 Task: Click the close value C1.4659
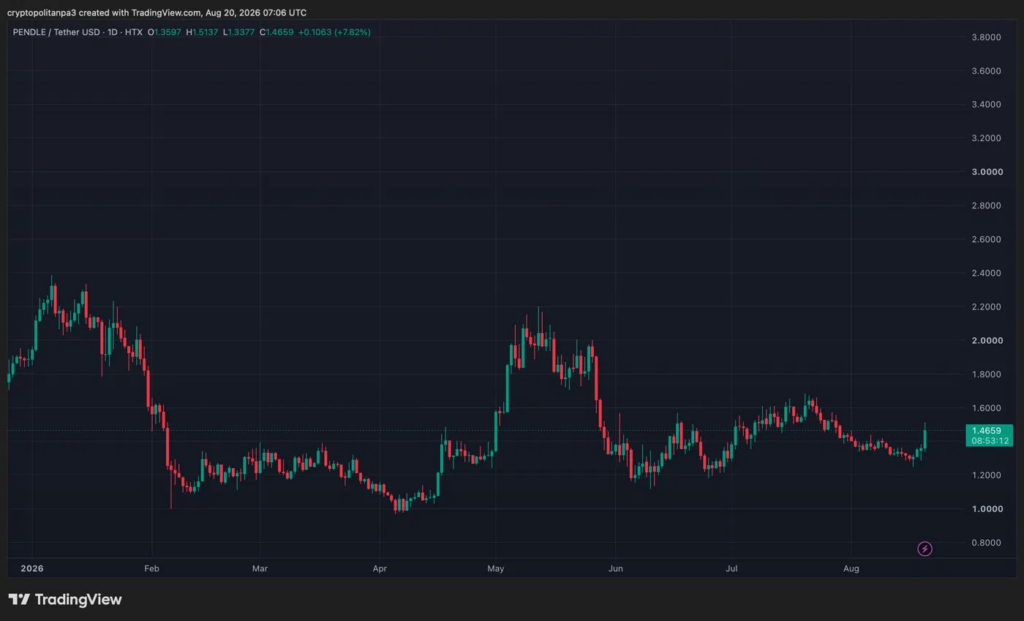(x=276, y=32)
